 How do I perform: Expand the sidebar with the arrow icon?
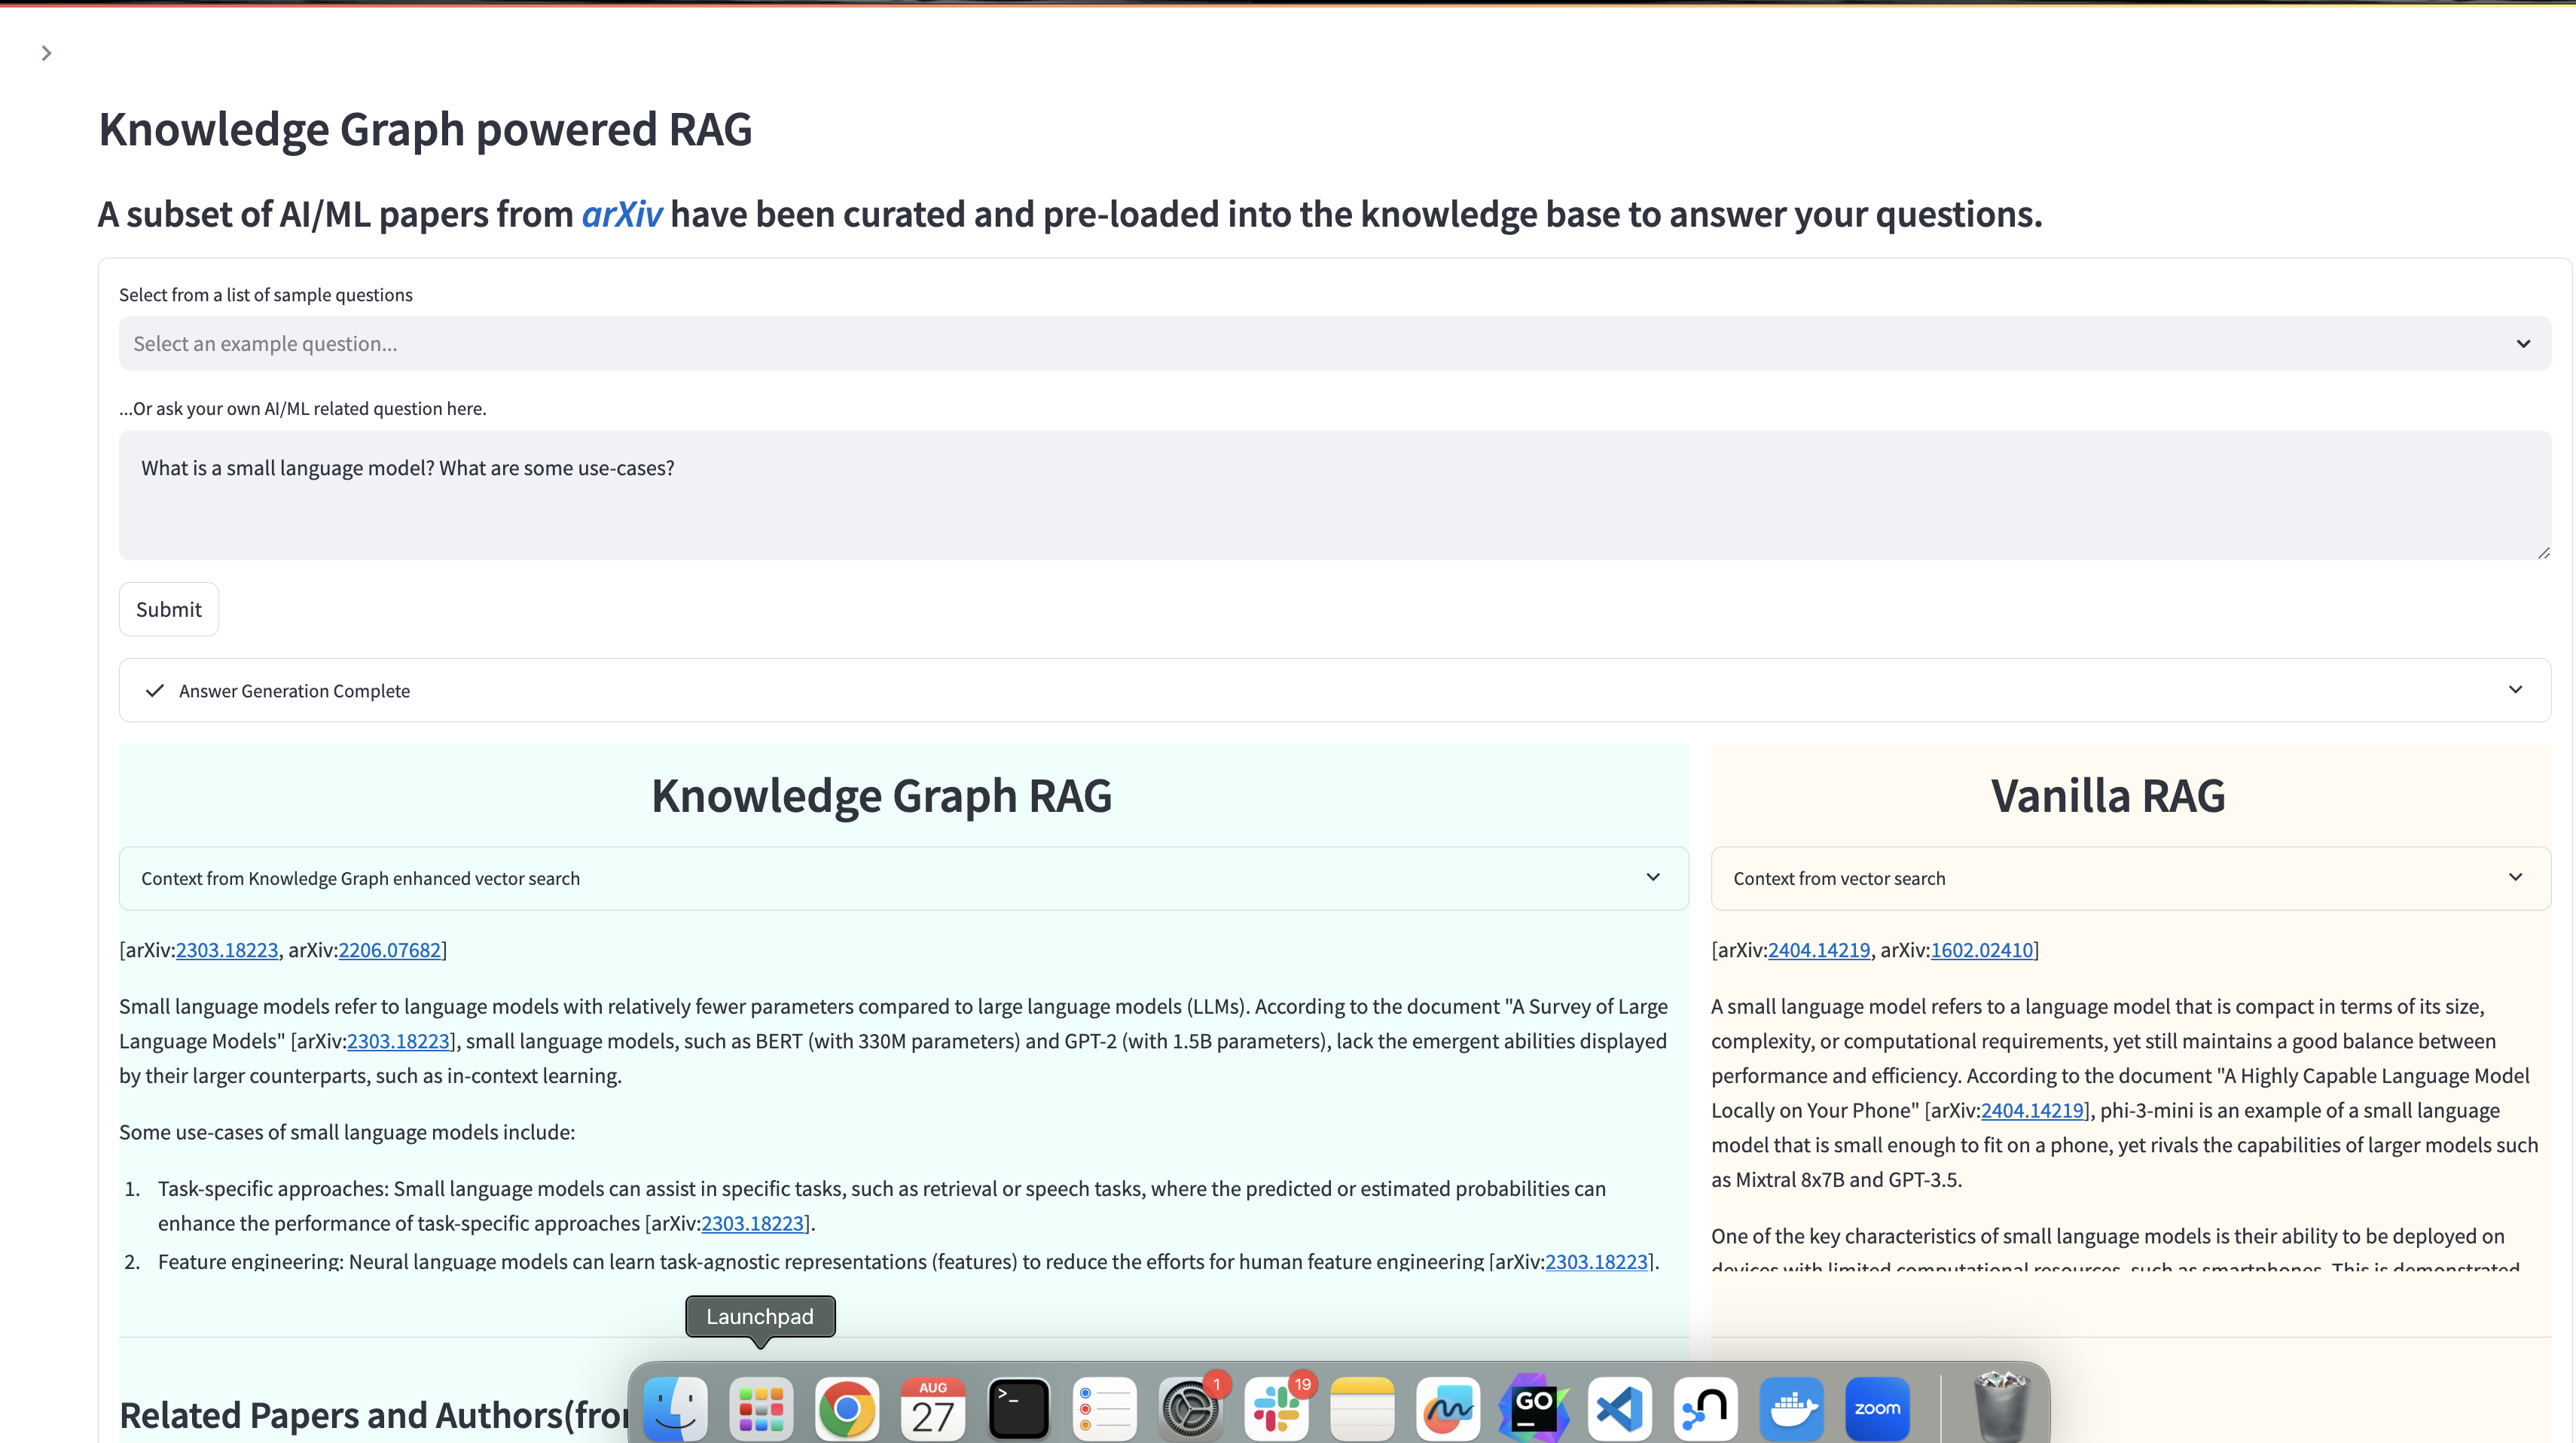click(46, 53)
